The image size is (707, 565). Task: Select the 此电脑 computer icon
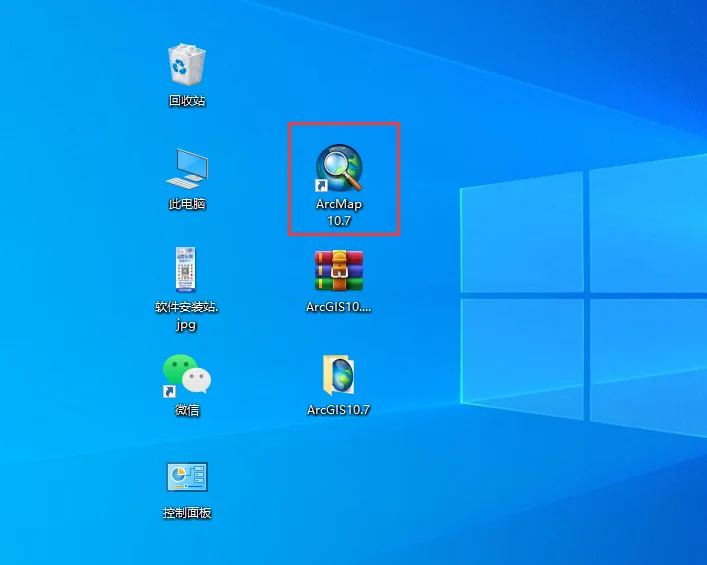pyautogui.click(x=187, y=168)
